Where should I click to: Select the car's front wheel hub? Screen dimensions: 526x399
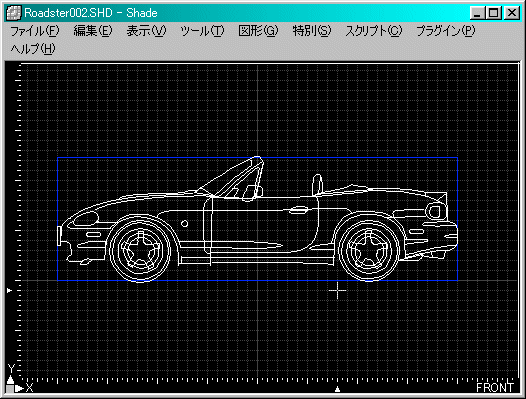(141, 249)
